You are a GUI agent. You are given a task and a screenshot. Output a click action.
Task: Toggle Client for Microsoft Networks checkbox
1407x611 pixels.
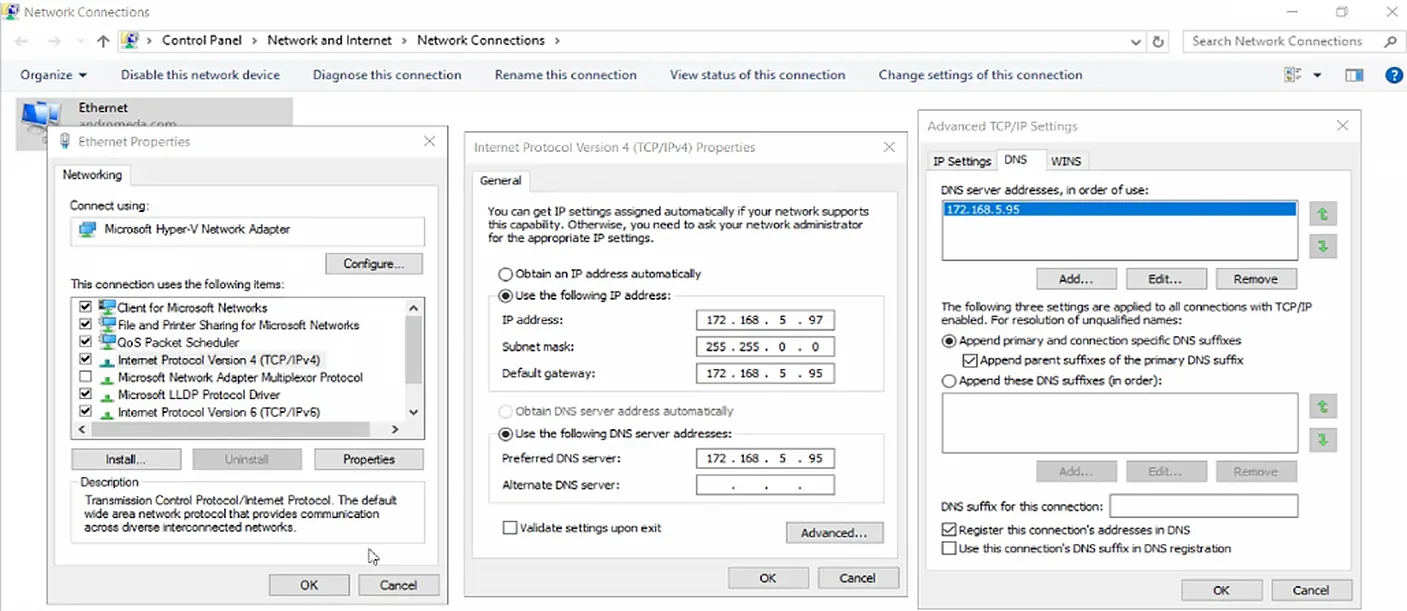click(85, 307)
